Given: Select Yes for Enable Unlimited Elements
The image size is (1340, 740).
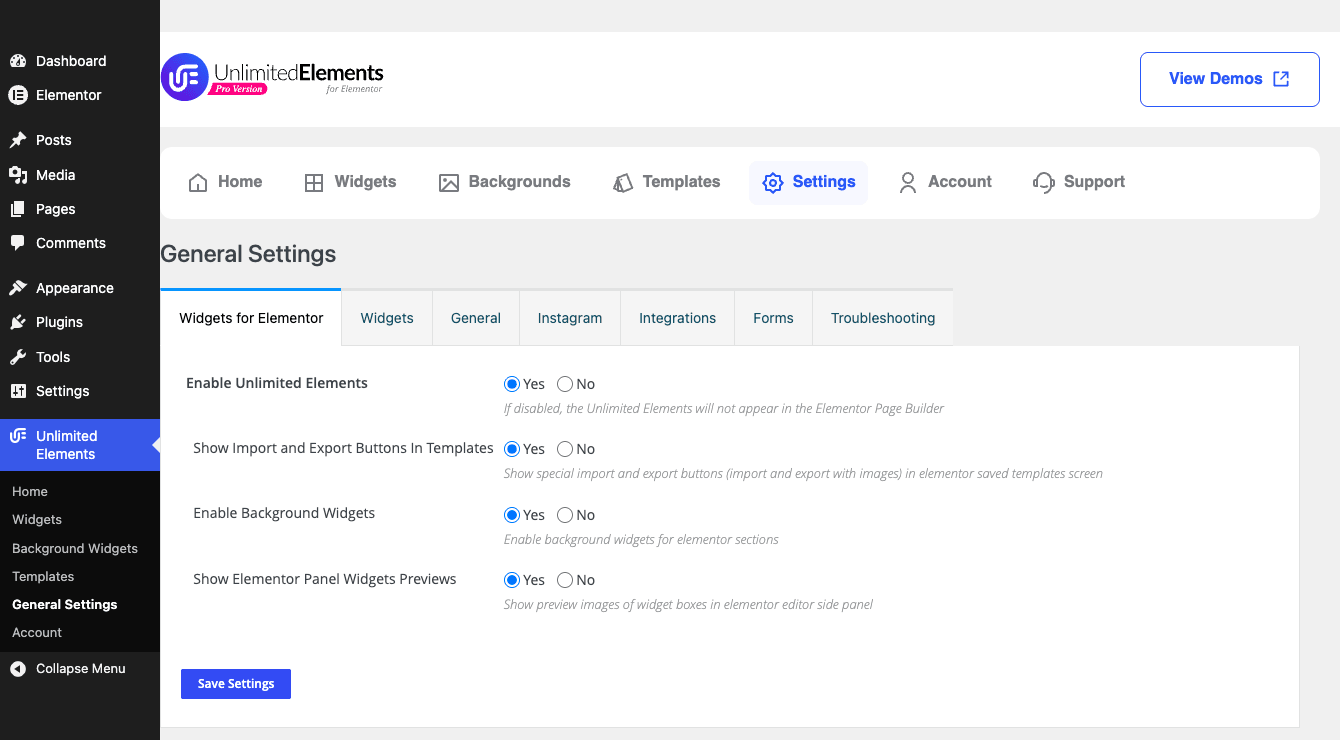Looking at the screenshot, I should click(512, 384).
